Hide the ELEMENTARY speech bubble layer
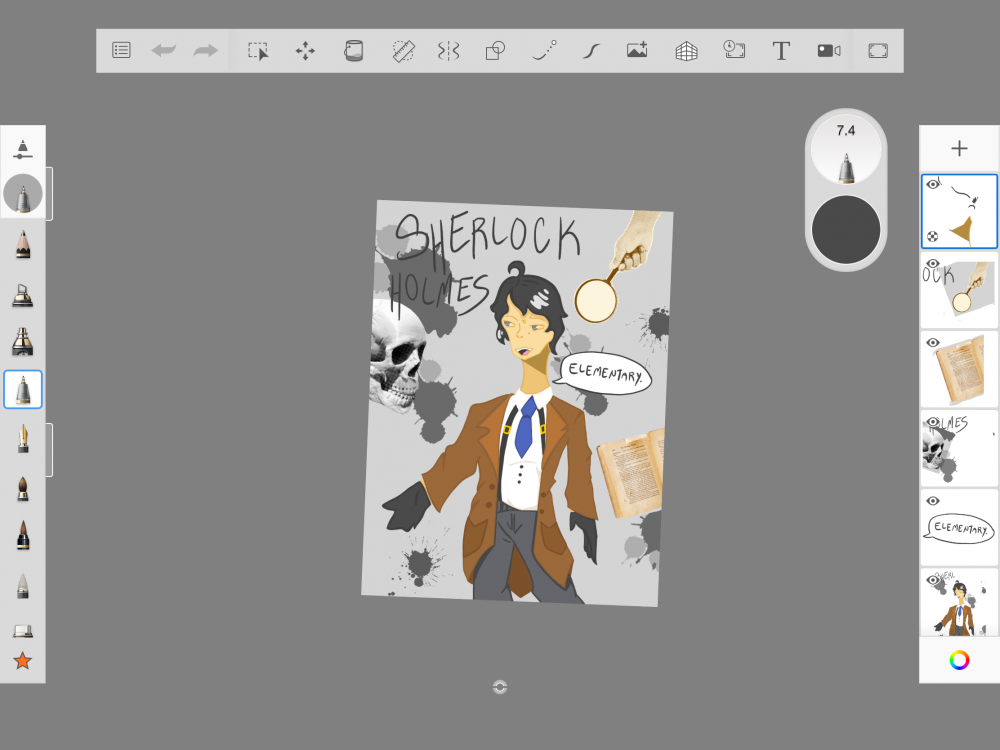The image size is (1000, 750). click(932, 501)
